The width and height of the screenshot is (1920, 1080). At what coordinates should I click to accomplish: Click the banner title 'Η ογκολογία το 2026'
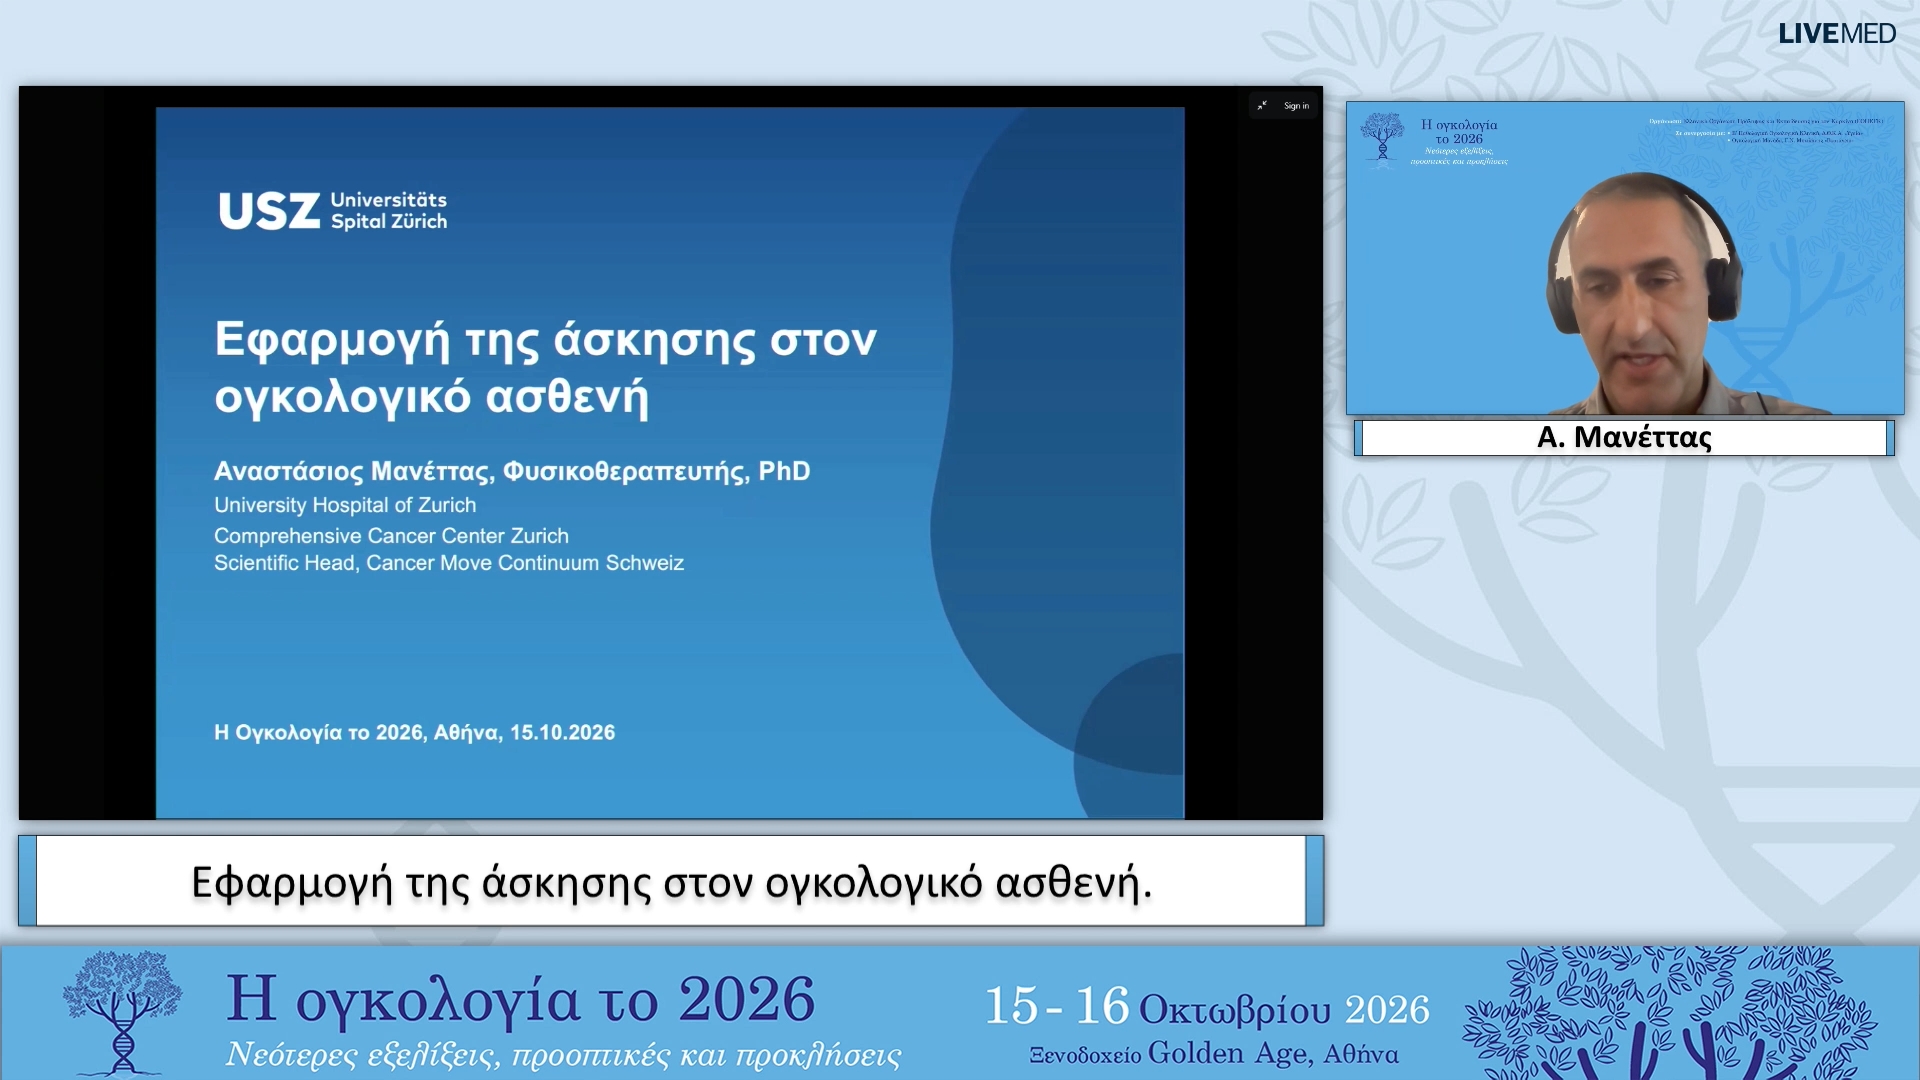coord(521,999)
